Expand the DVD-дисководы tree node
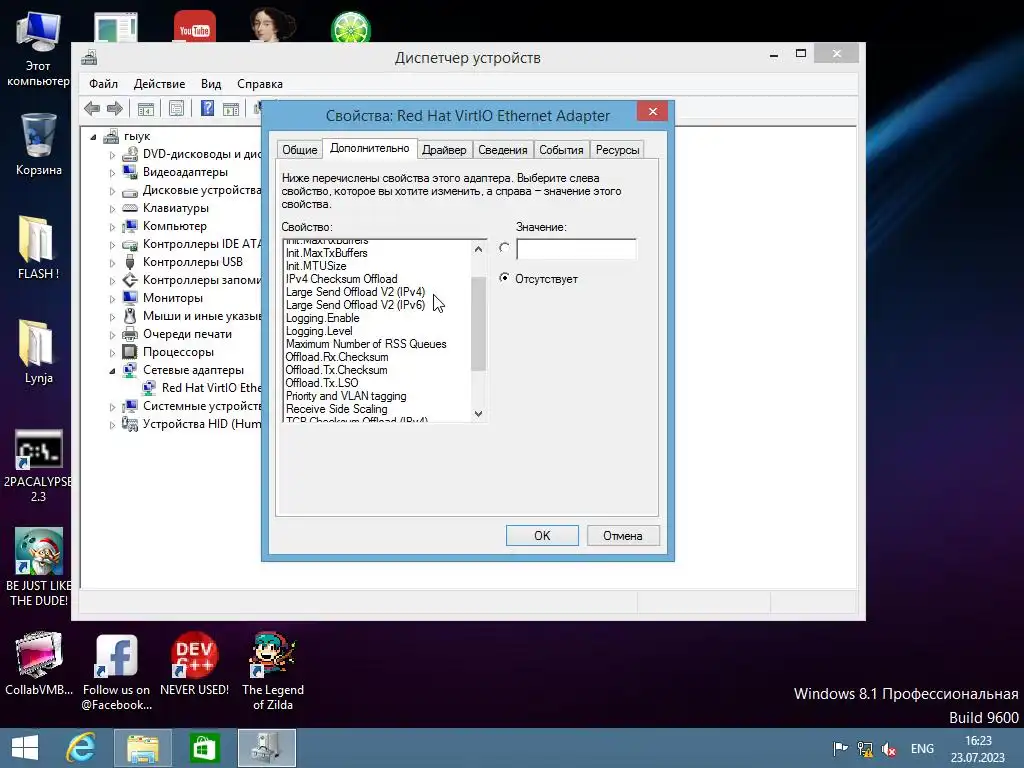The height and width of the screenshot is (768, 1024). (x=112, y=155)
